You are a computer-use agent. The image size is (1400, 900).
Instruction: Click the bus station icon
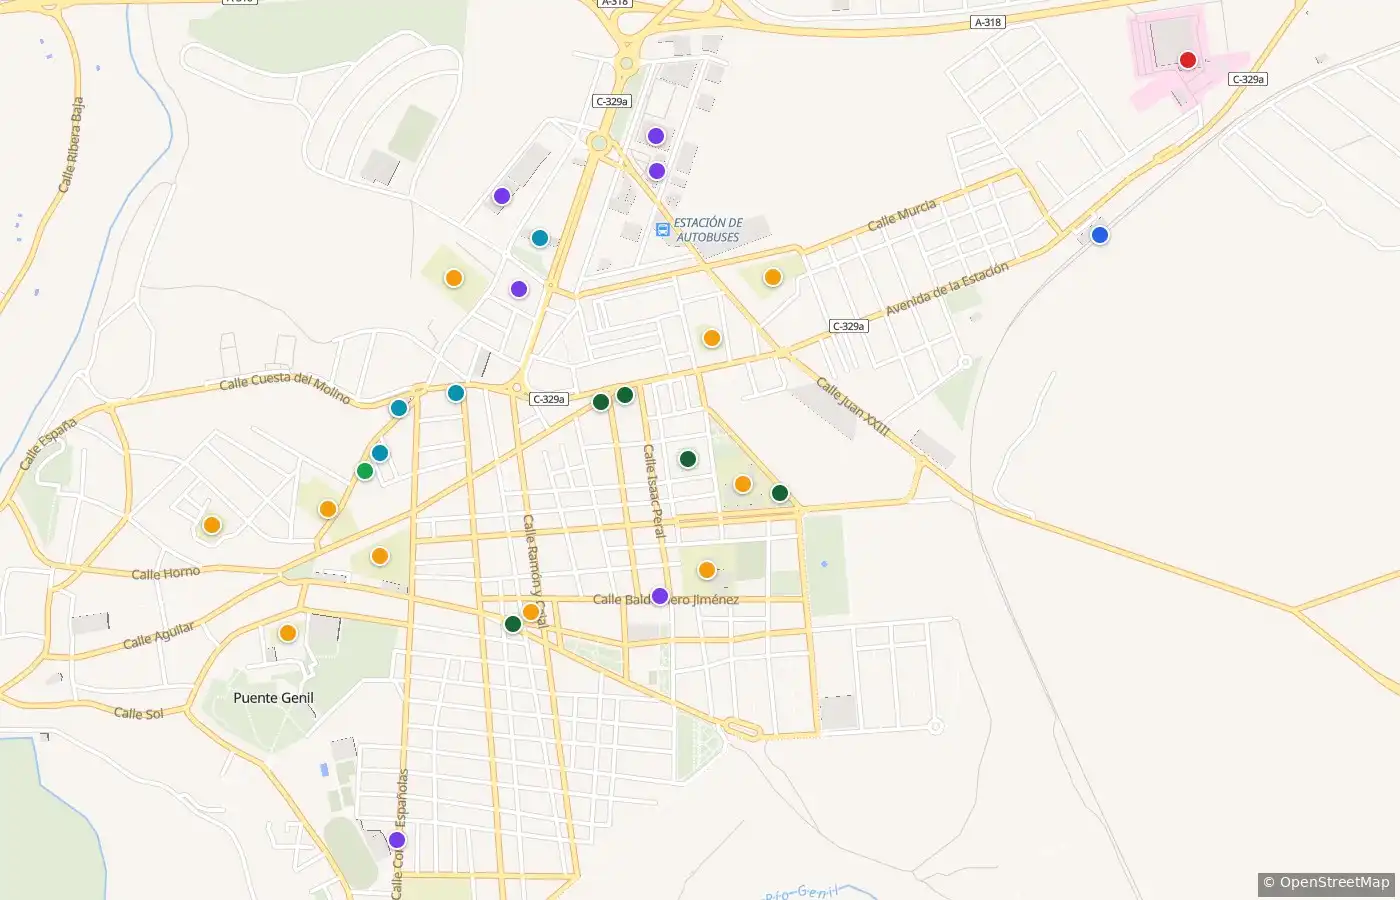[662, 230]
